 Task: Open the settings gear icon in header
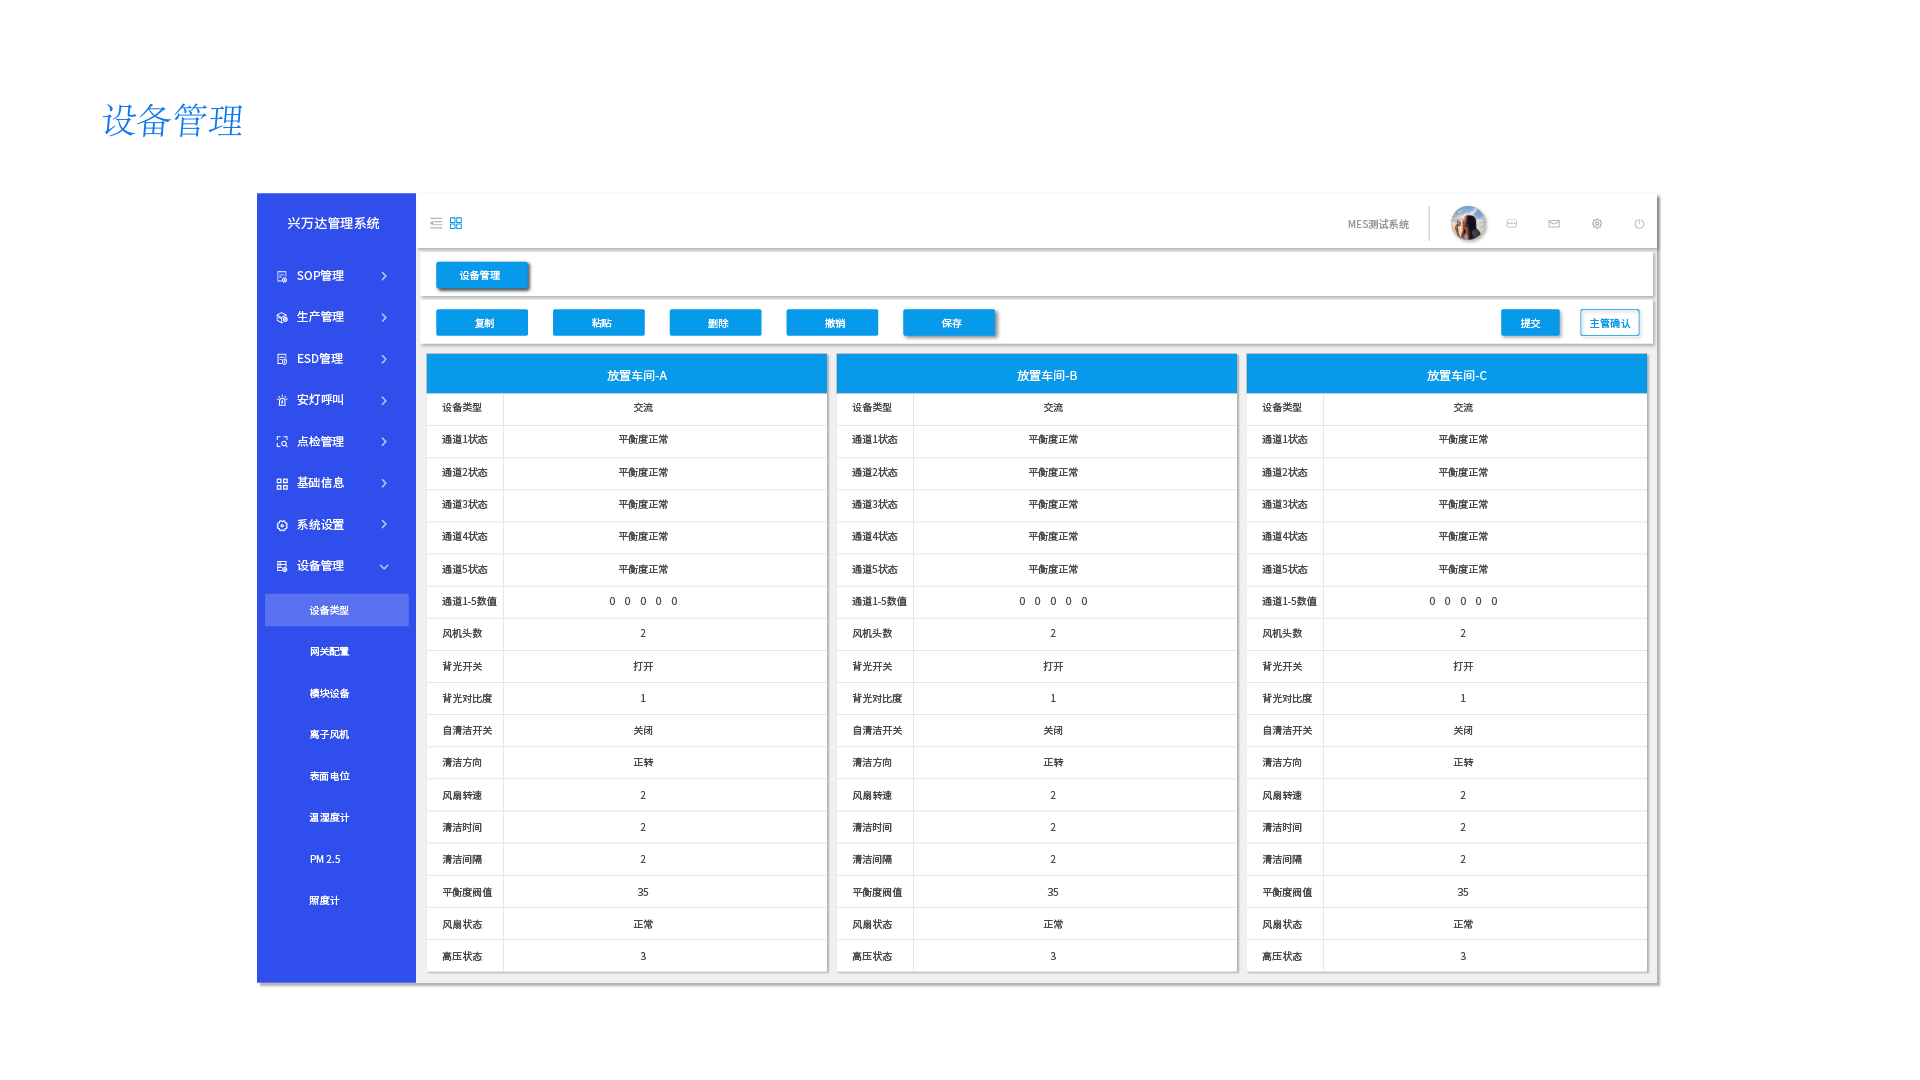[1597, 224]
